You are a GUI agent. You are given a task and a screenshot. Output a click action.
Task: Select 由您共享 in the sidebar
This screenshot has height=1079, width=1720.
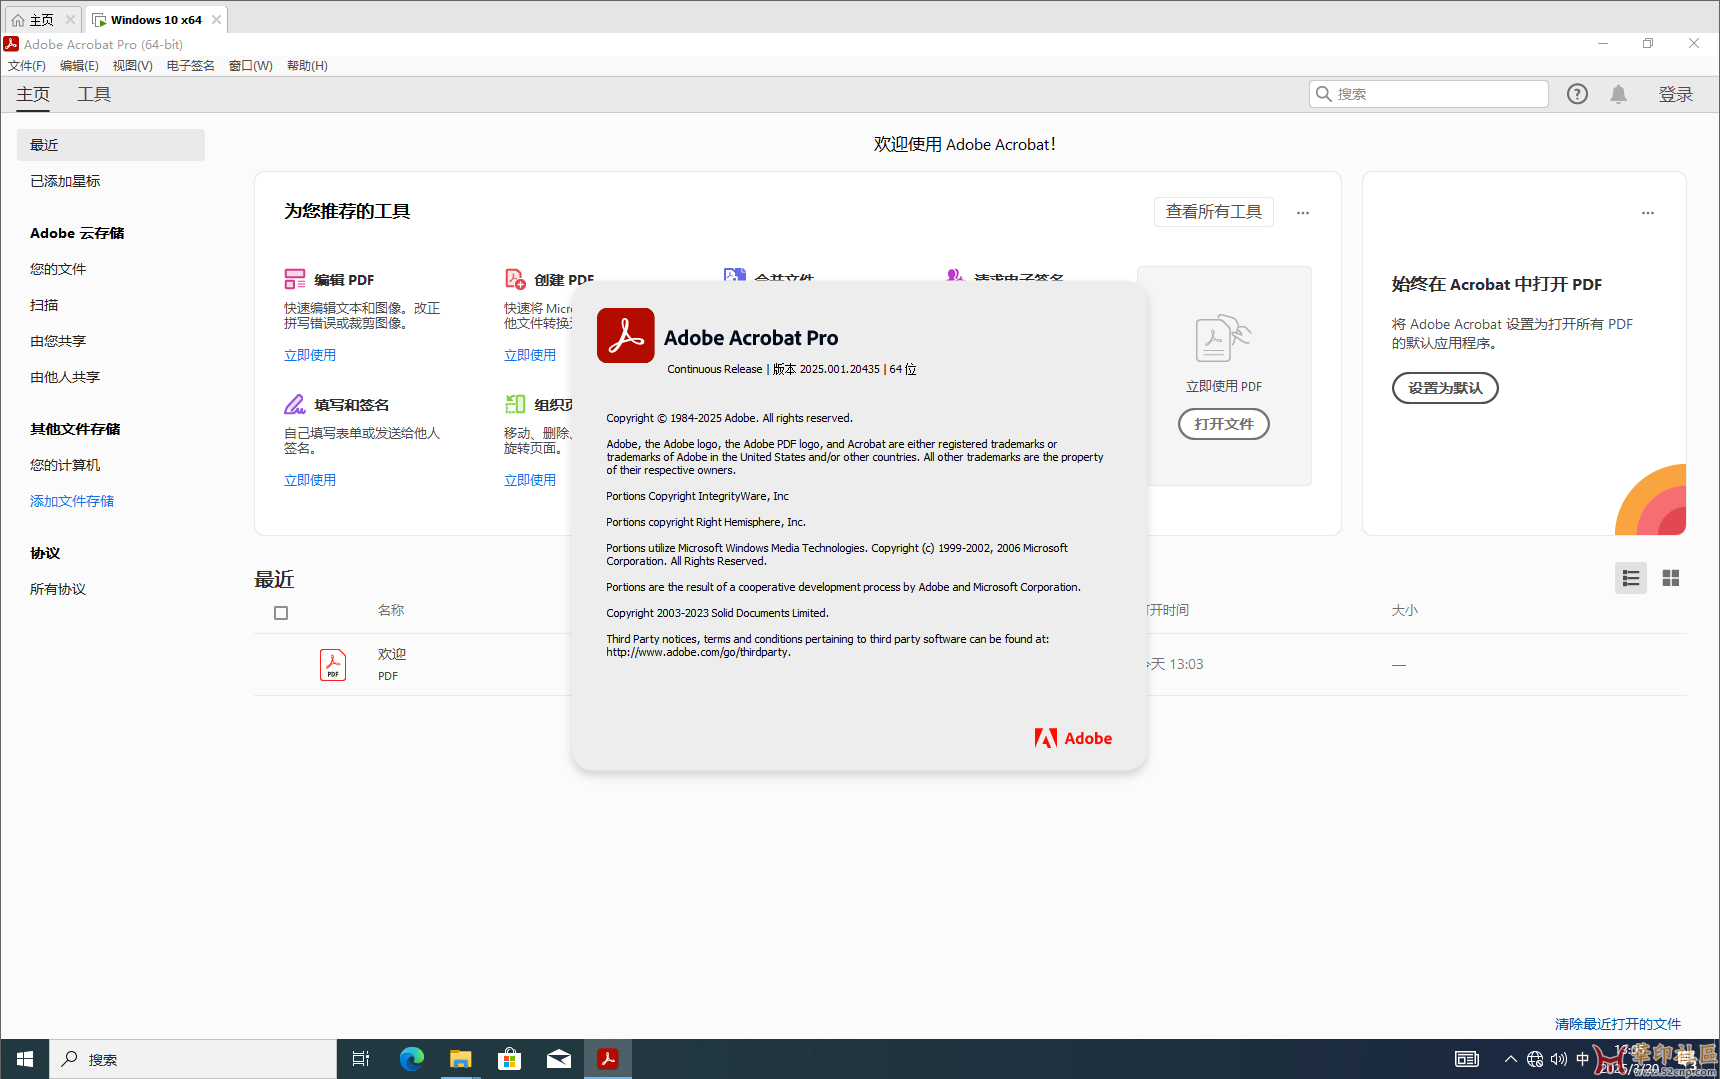pos(58,341)
